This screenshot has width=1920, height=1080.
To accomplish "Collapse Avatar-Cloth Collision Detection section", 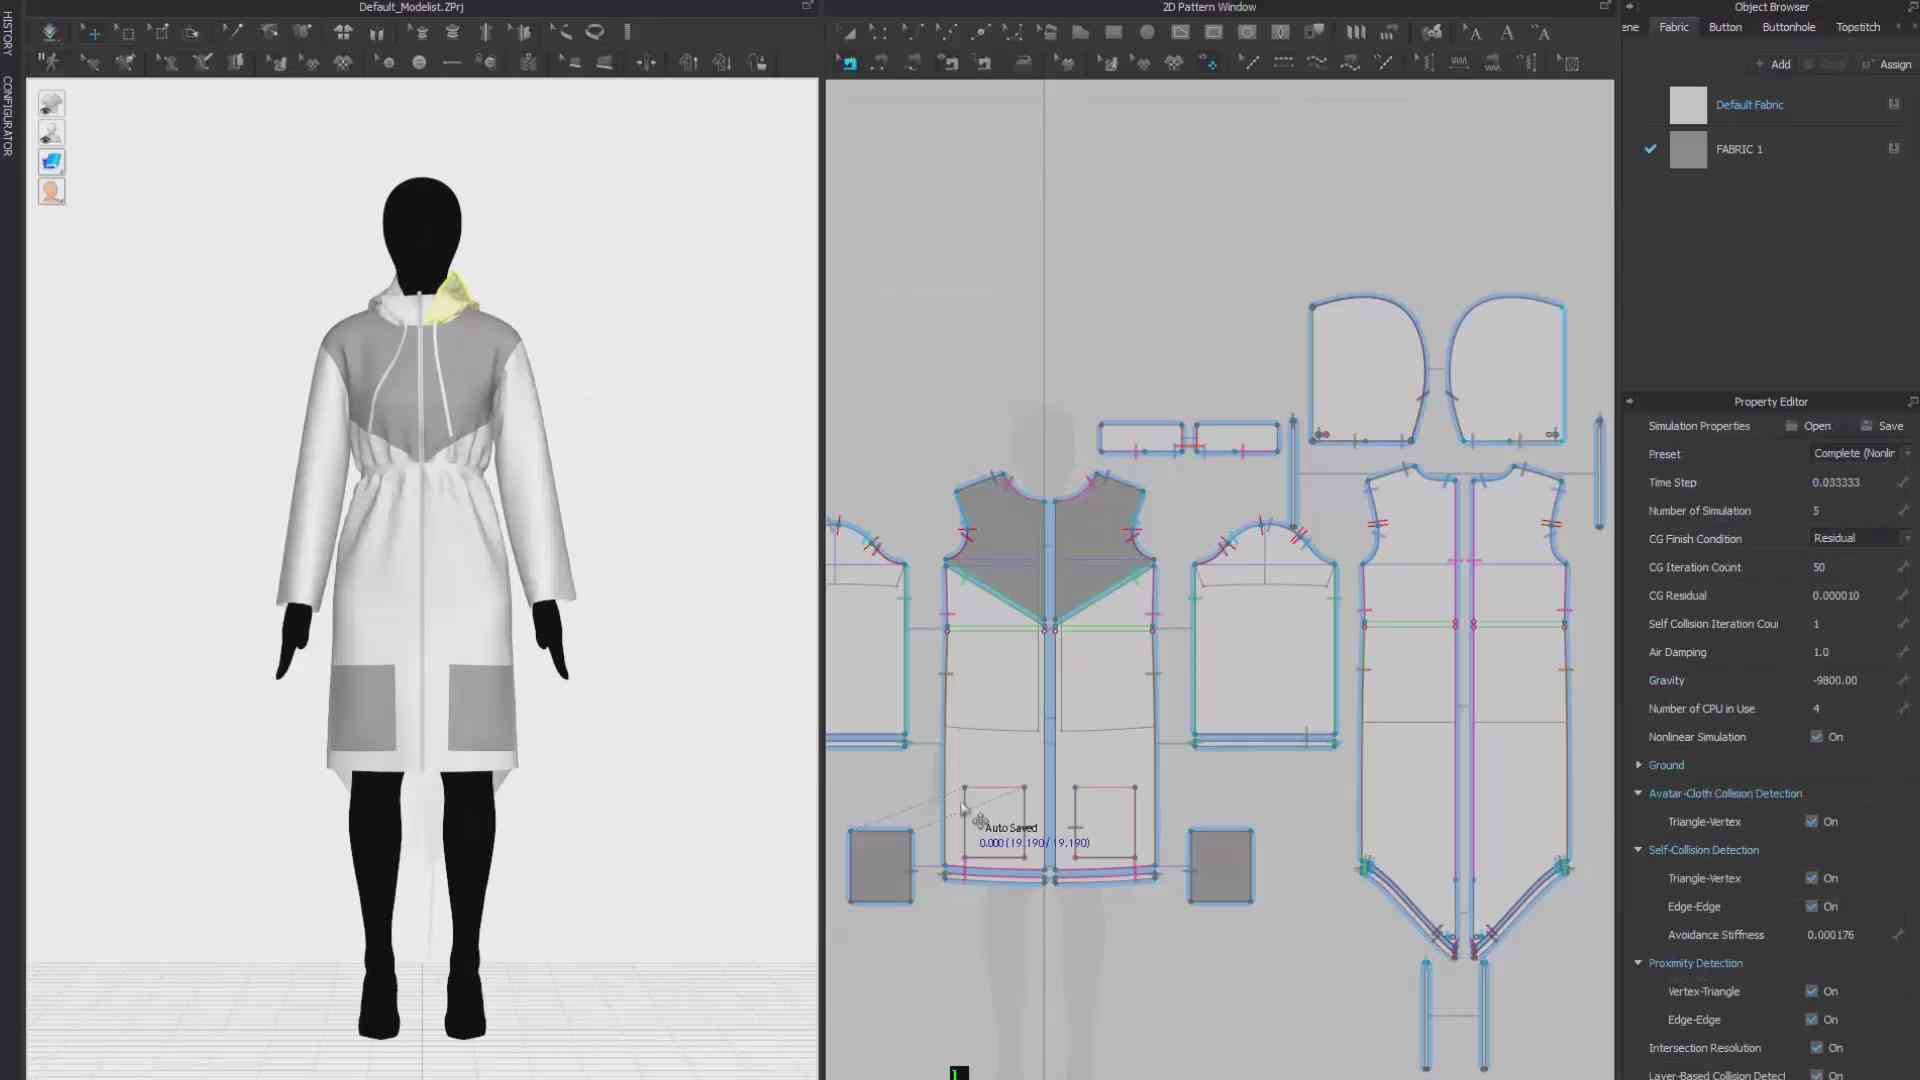I will click(1638, 793).
